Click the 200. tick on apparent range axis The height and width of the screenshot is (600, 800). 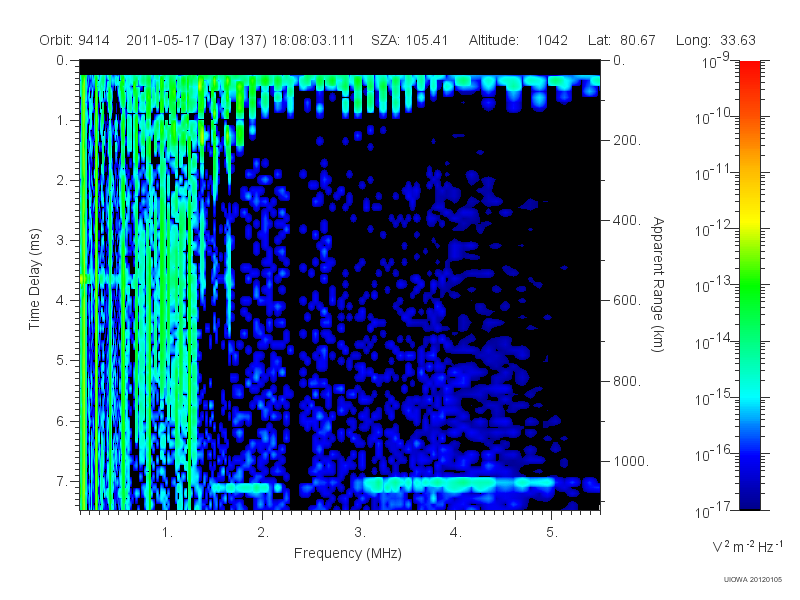627,140
